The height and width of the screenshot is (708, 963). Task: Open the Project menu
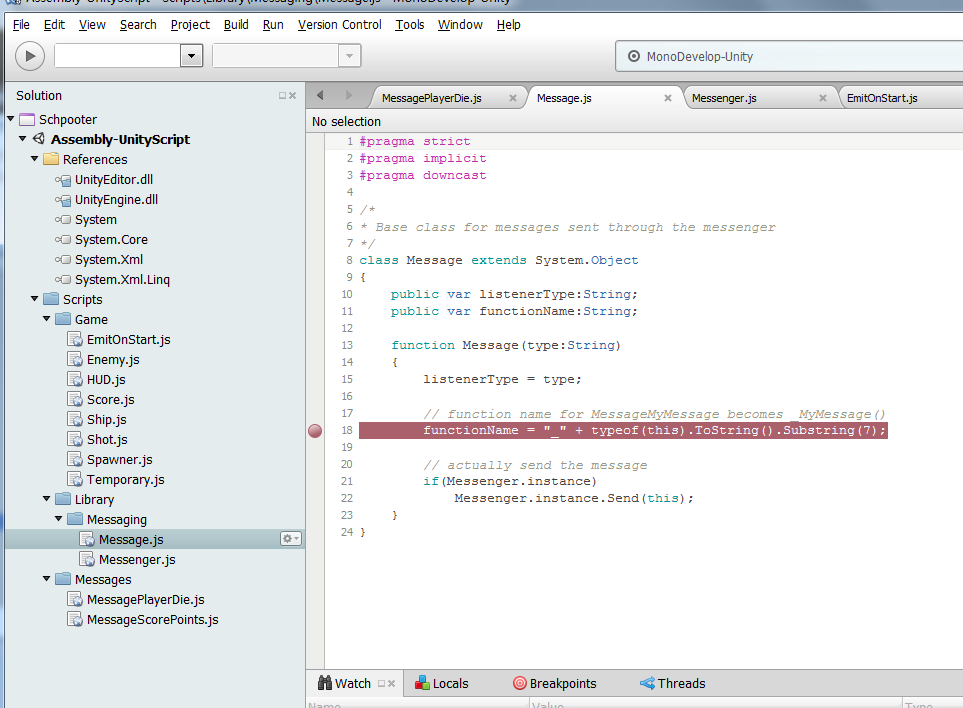pyautogui.click(x=190, y=25)
